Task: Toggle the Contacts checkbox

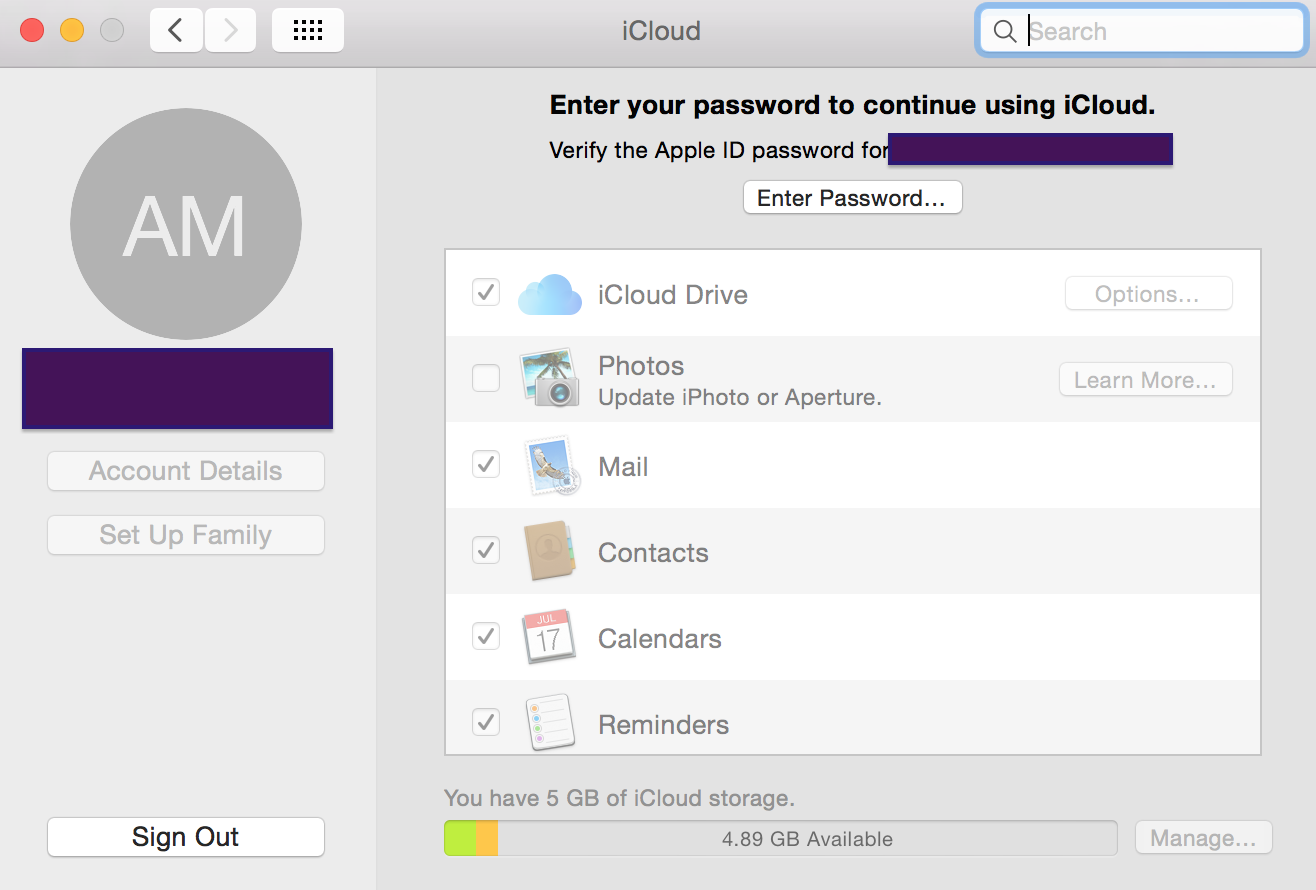Action: [486, 550]
